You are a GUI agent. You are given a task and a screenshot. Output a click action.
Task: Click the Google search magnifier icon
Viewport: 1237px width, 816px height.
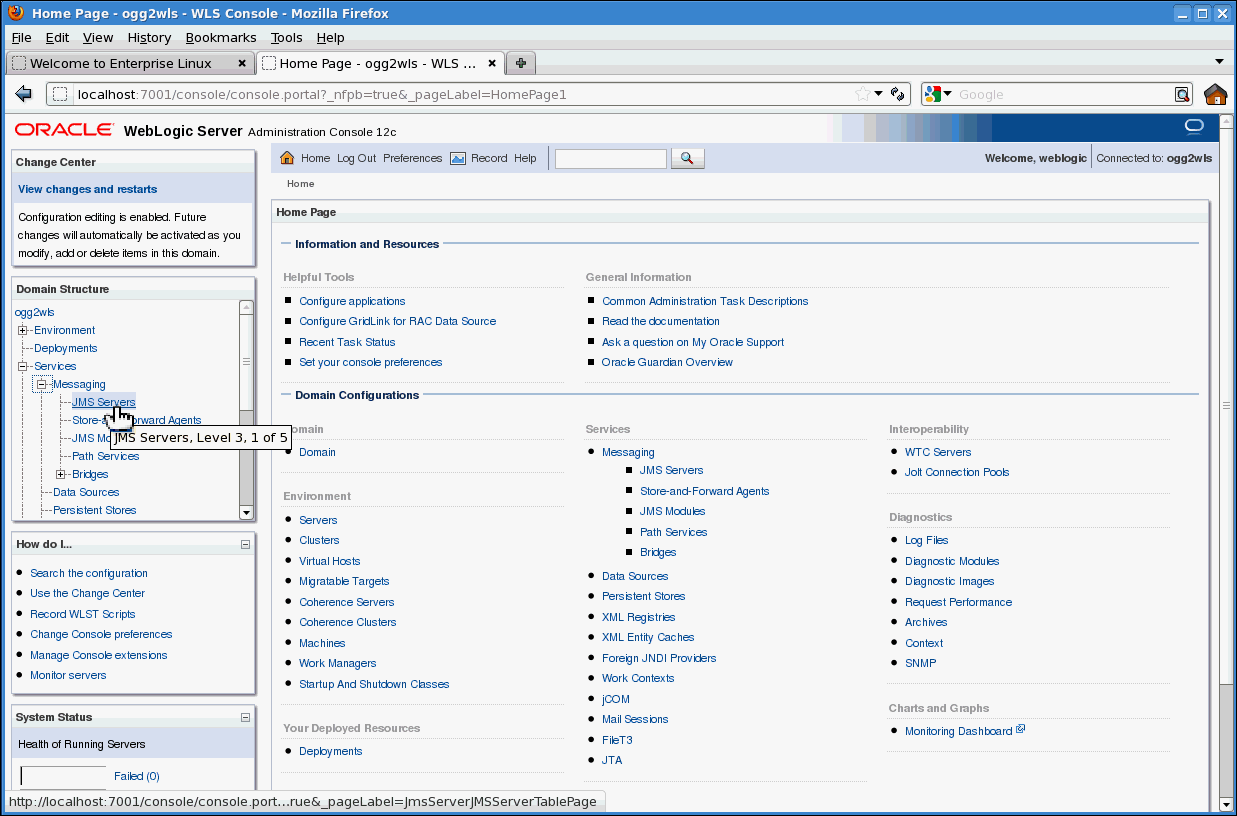tap(1183, 94)
